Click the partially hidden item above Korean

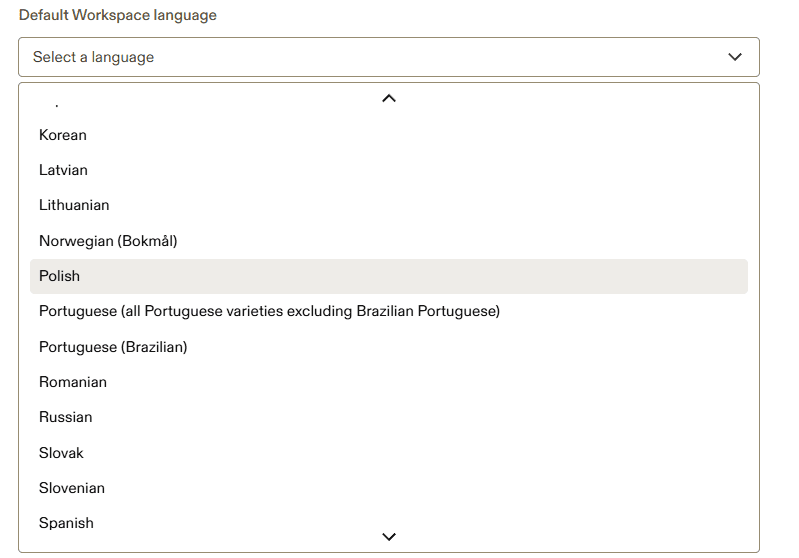tap(57, 104)
